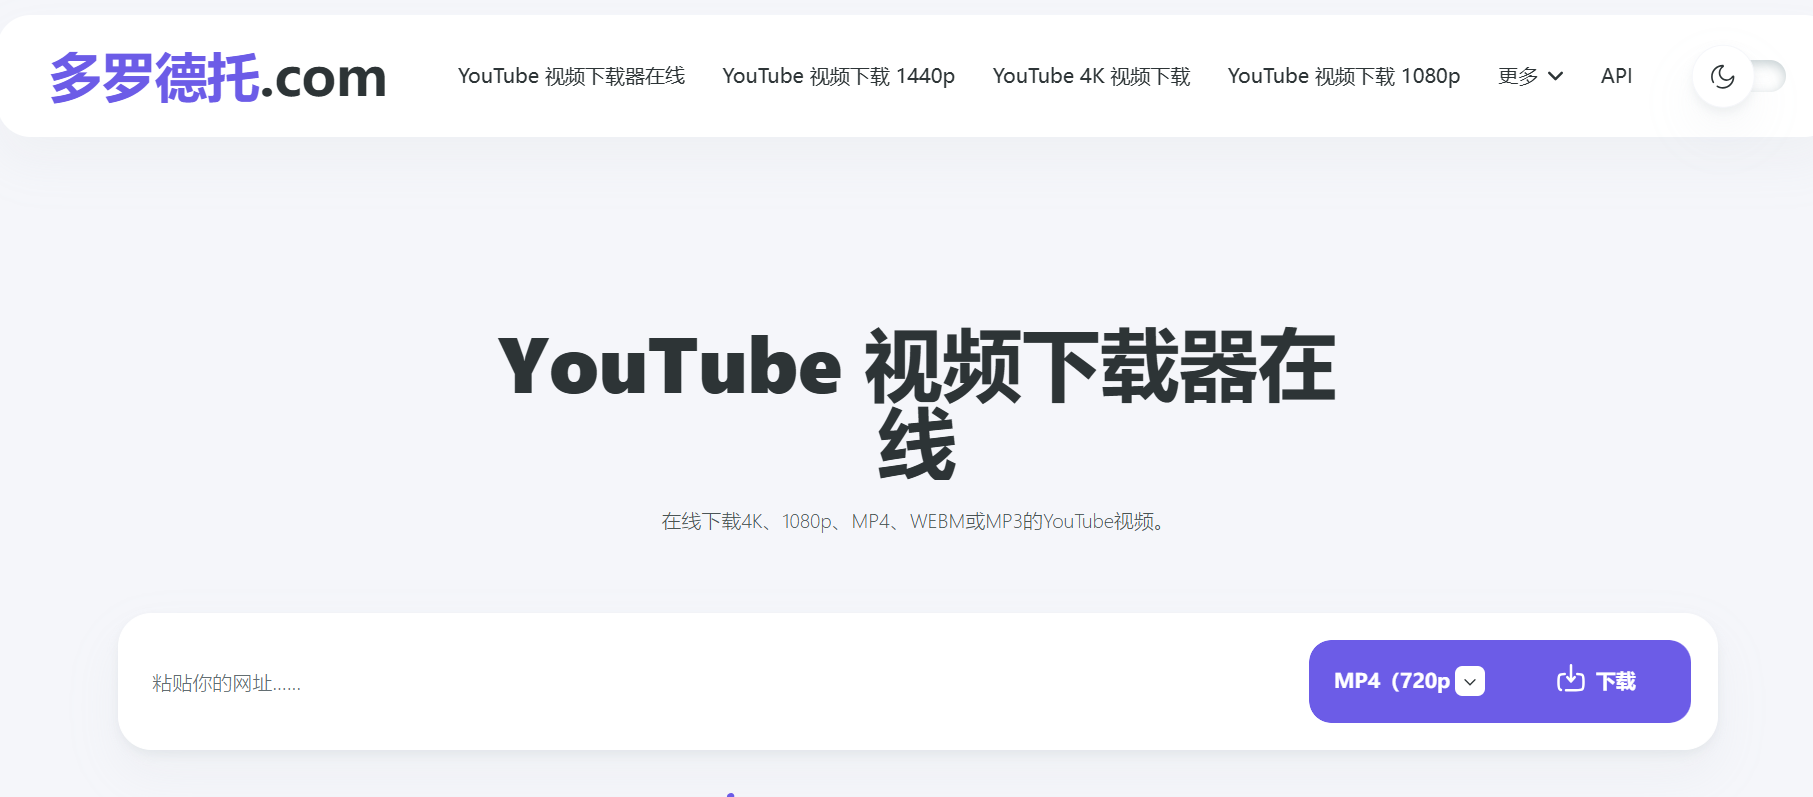Open YouTube 视频下载 1440p nav link

[x=838, y=76]
